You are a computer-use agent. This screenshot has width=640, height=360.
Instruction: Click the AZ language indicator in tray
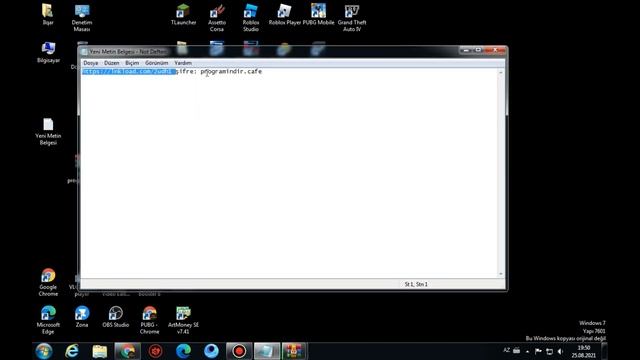507,350
